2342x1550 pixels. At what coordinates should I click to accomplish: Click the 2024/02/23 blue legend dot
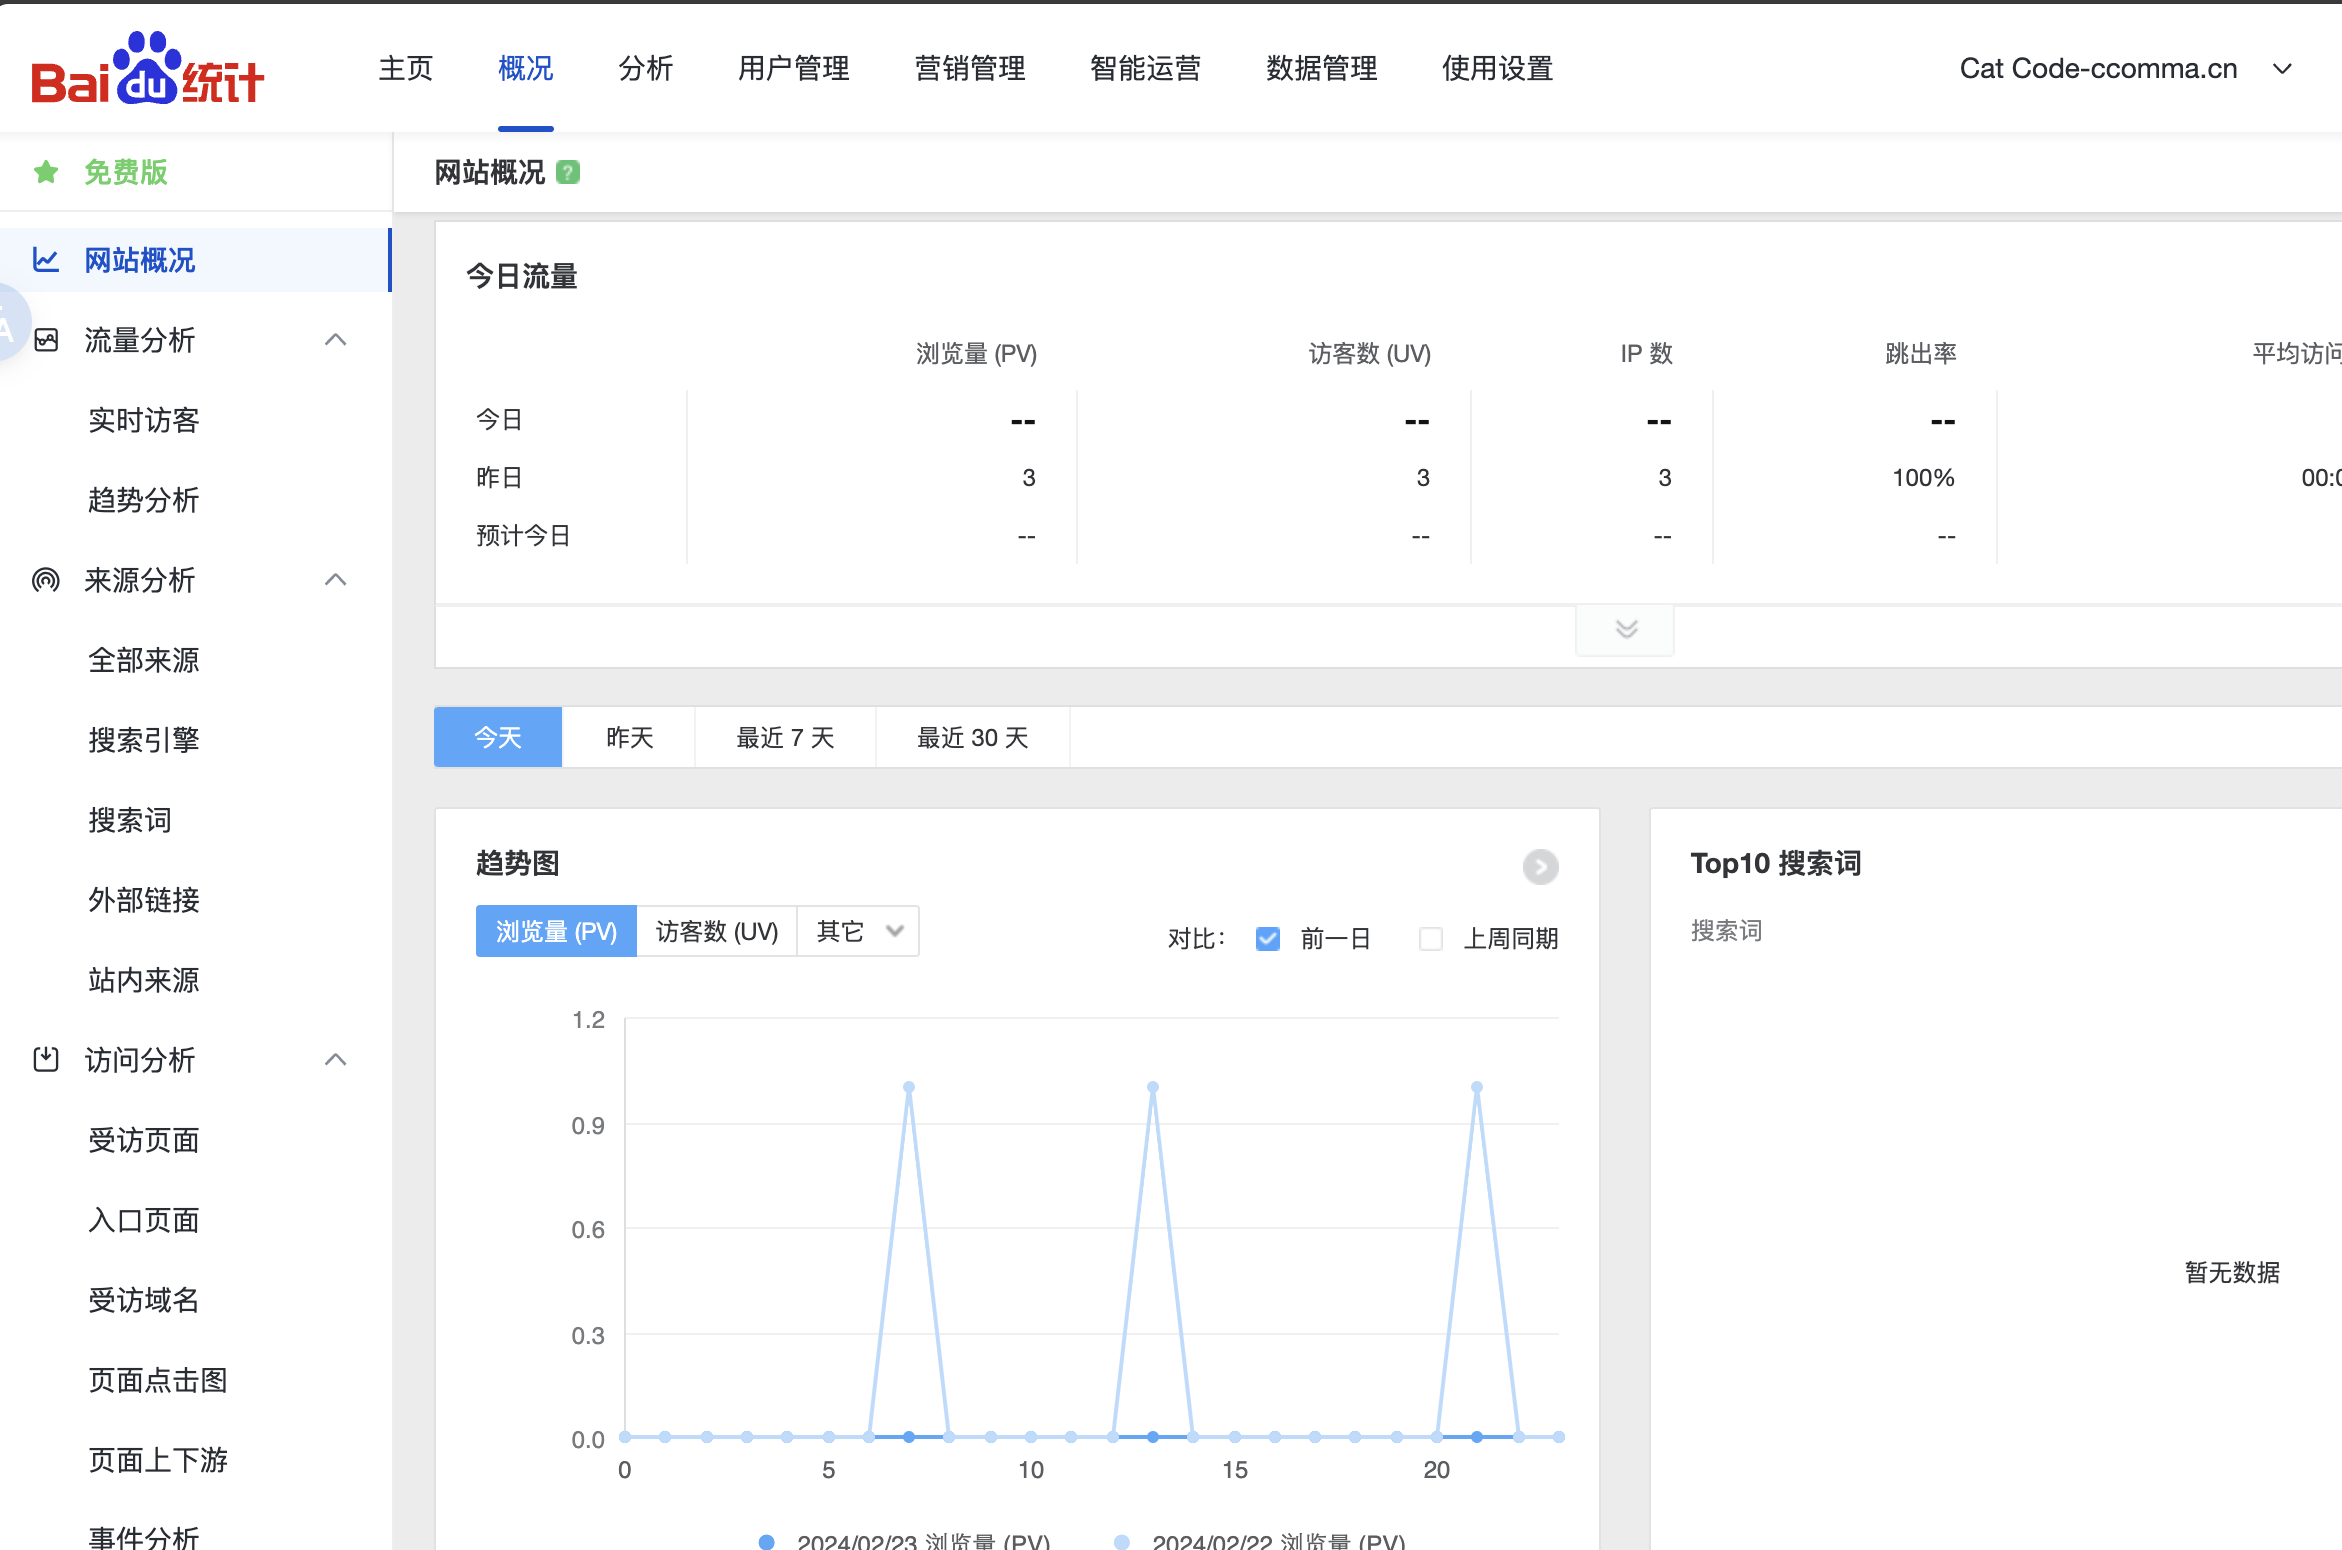(767, 1541)
